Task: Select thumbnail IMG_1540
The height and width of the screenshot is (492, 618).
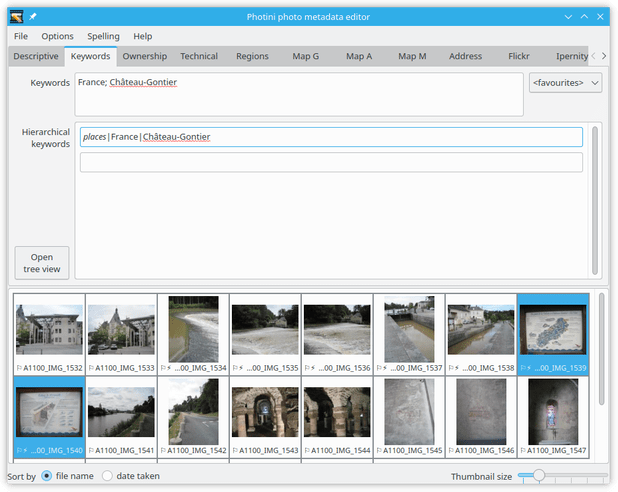Action: click(49, 416)
